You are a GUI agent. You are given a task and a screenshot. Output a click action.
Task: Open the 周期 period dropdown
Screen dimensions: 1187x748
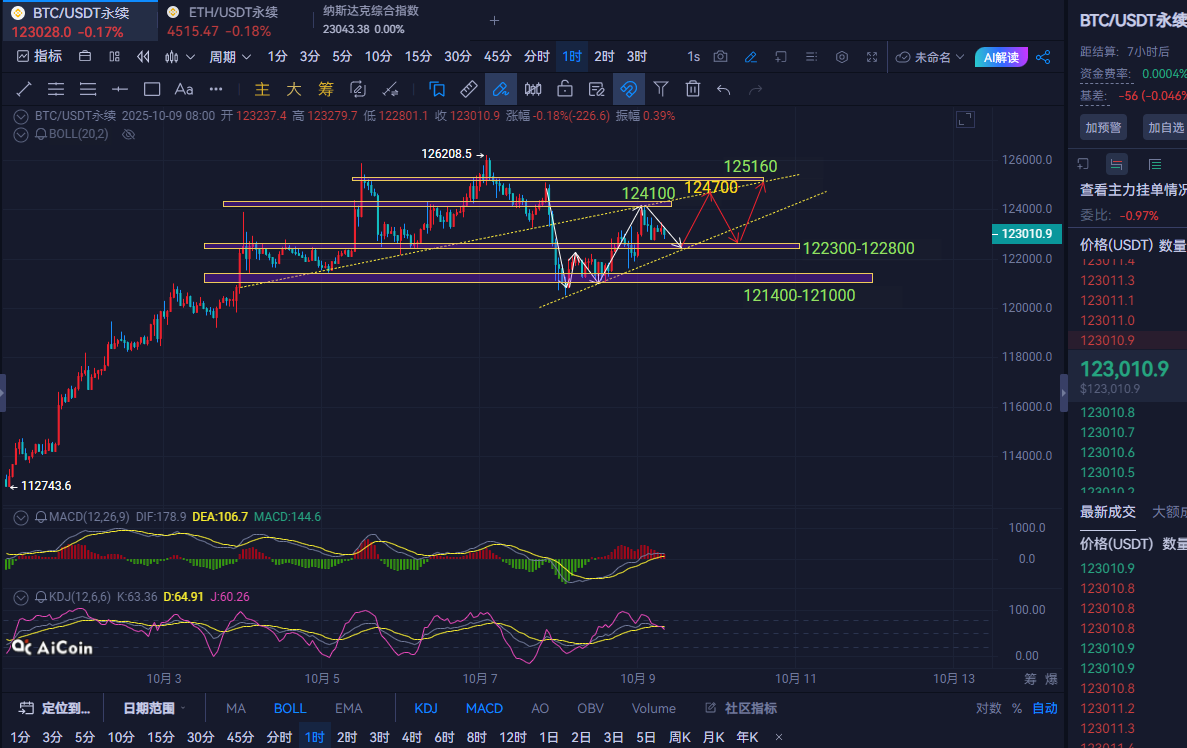coord(228,57)
